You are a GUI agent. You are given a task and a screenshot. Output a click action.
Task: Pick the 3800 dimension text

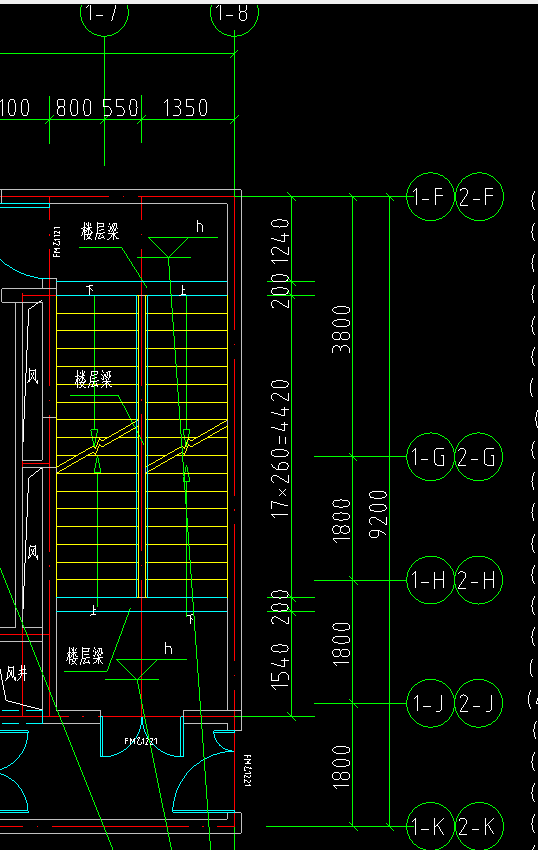pos(341,329)
